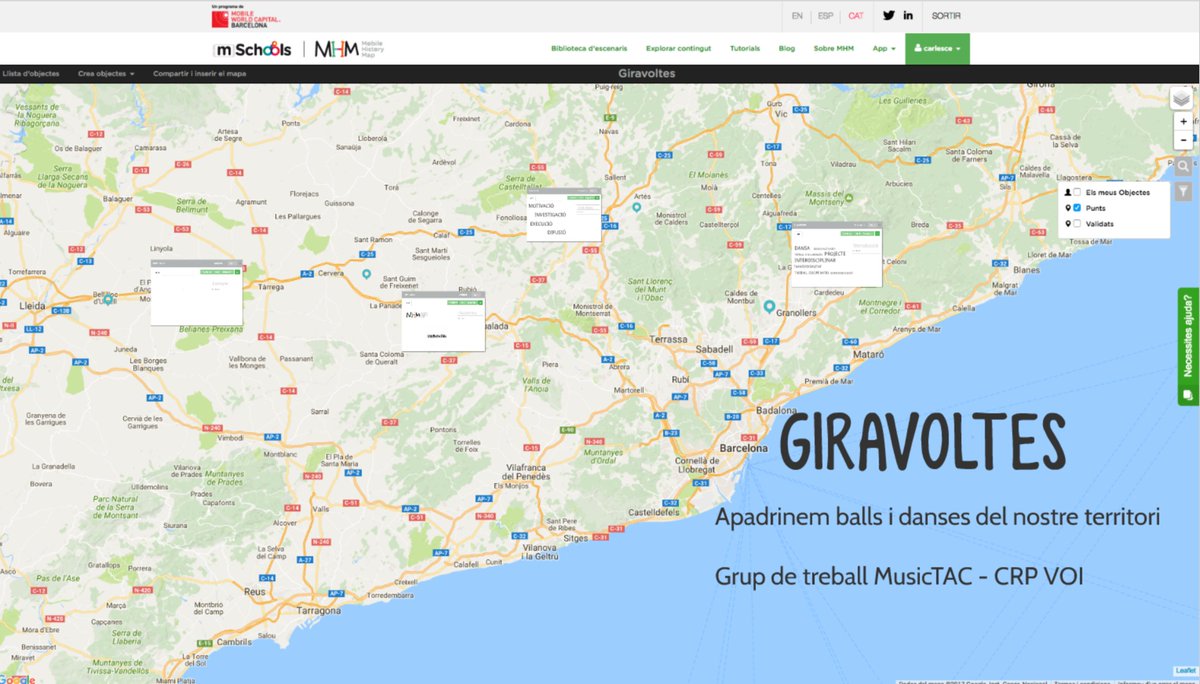Switch language to ESP
The image size is (1200, 684).
pos(826,16)
